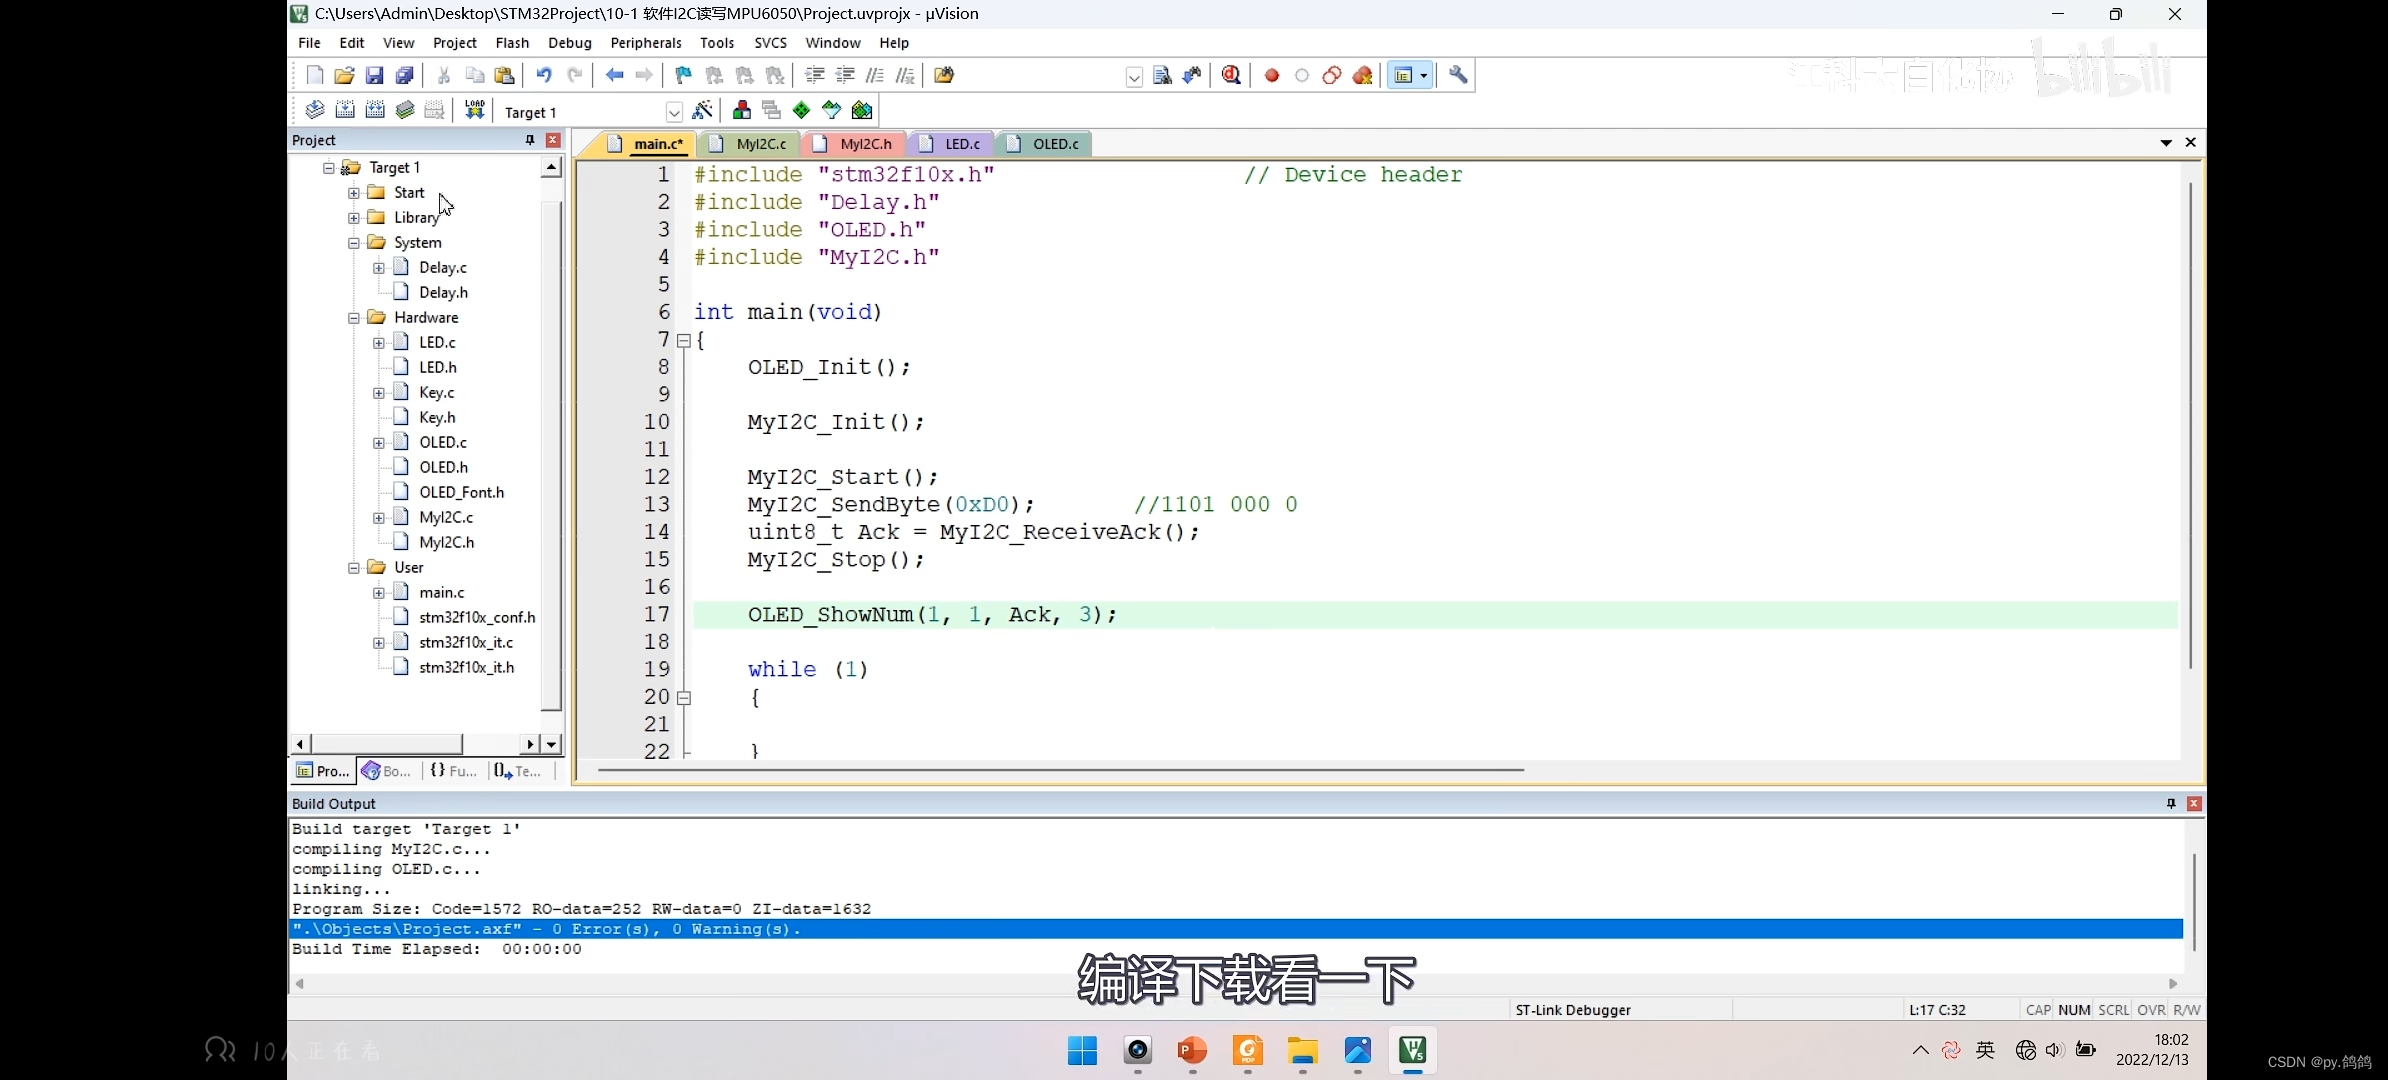Switch to the LED.c editor tab
Image resolution: width=2388 pixels, height=1080 pixels.
click(x=952, y=144)
